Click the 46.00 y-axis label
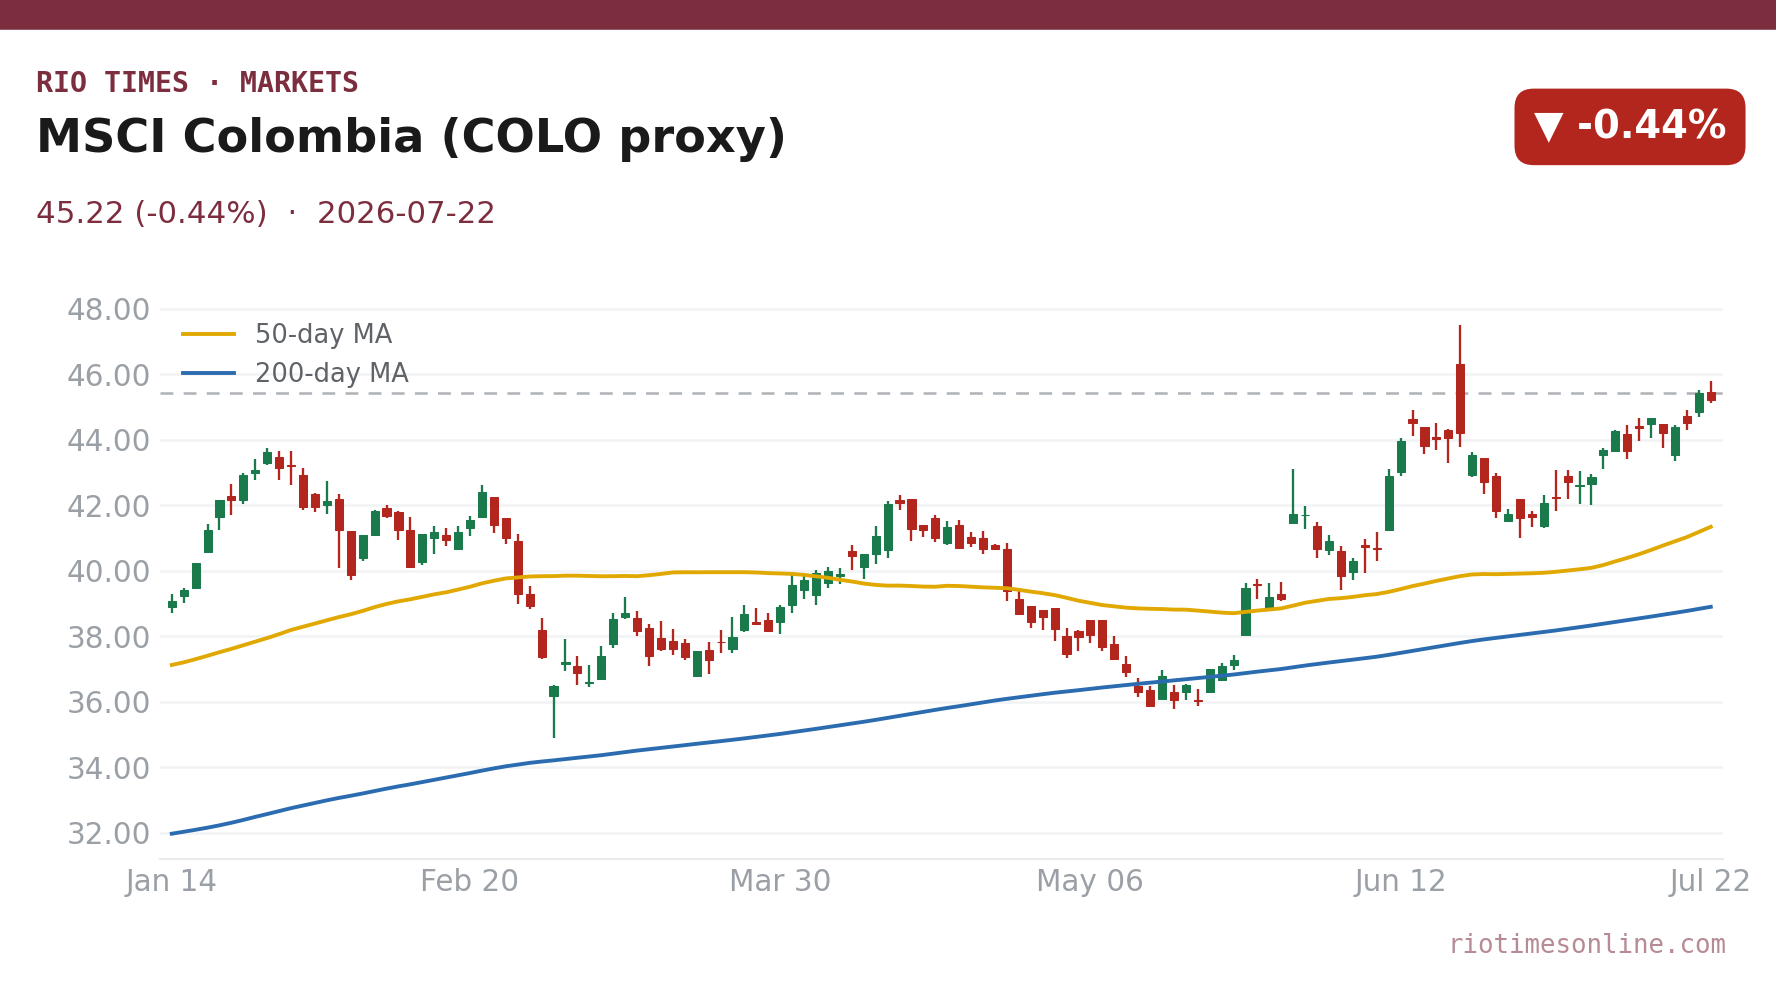1776x999 pixels. pos(108,376)
